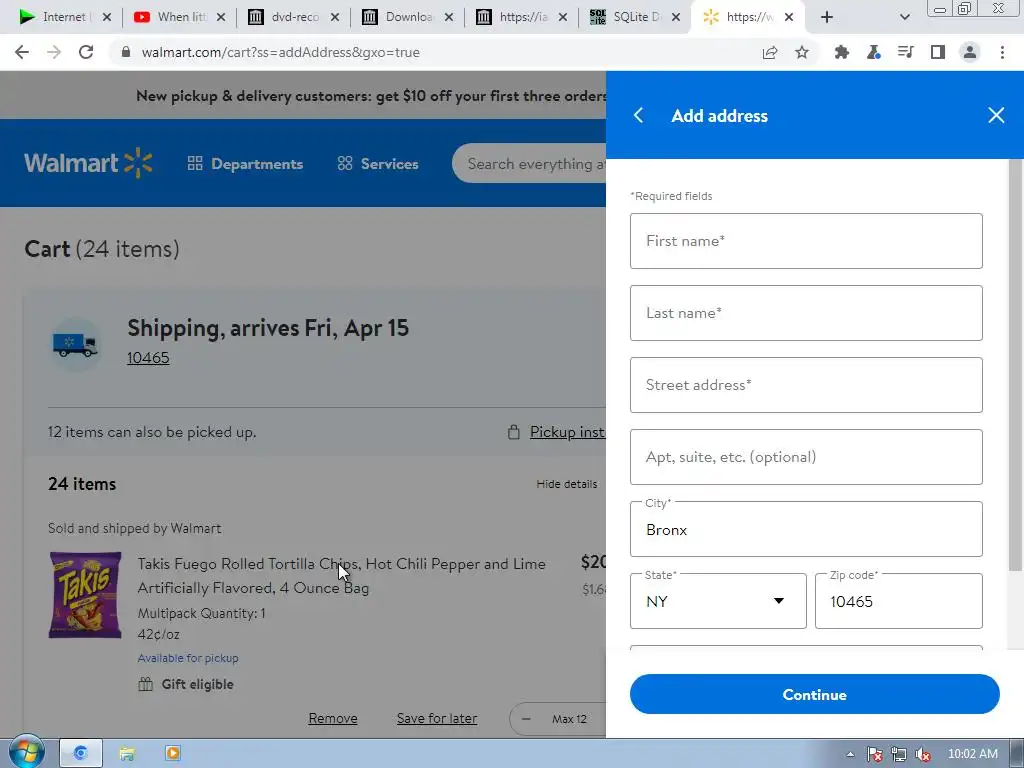Switch to the Downloa tab
The height and width of the screenshot is (768, 1024).
click(x=405, y=17)
